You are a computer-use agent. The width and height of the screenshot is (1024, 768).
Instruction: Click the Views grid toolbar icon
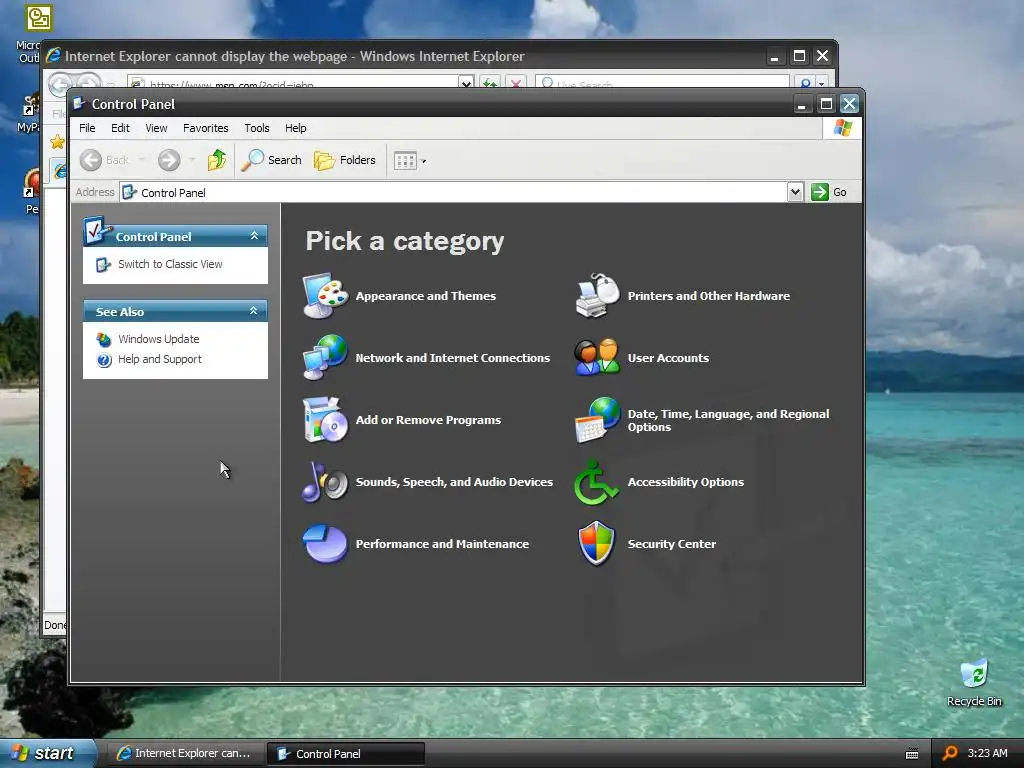[405, 161]
